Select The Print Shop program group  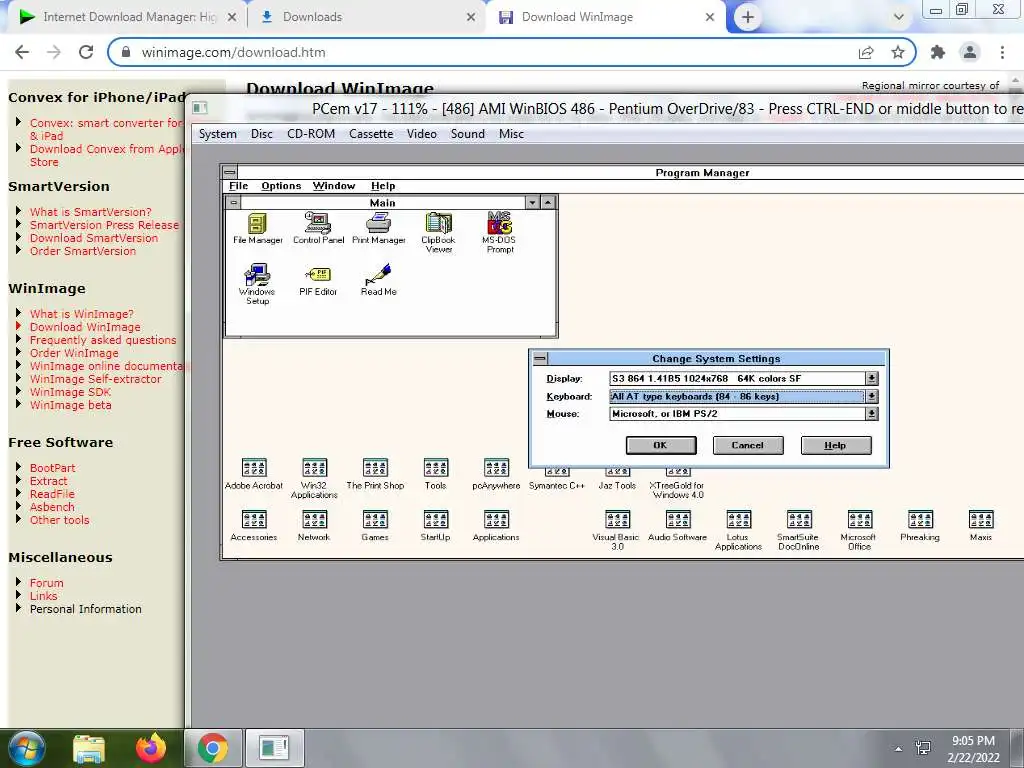[x=376, y=474]
